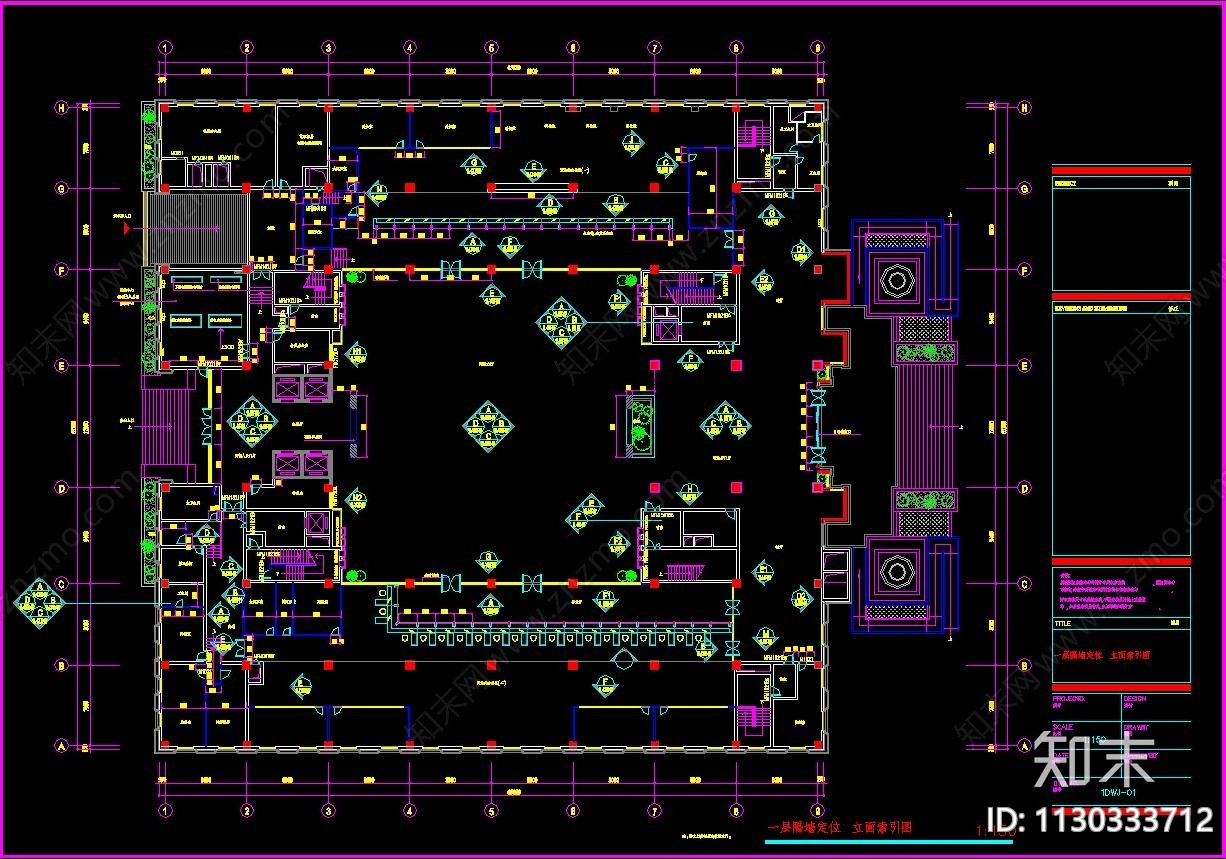Click grid bubble 9 on the top axis row
This screenshot has height=859, width=1226.
(x=817, y=47)
